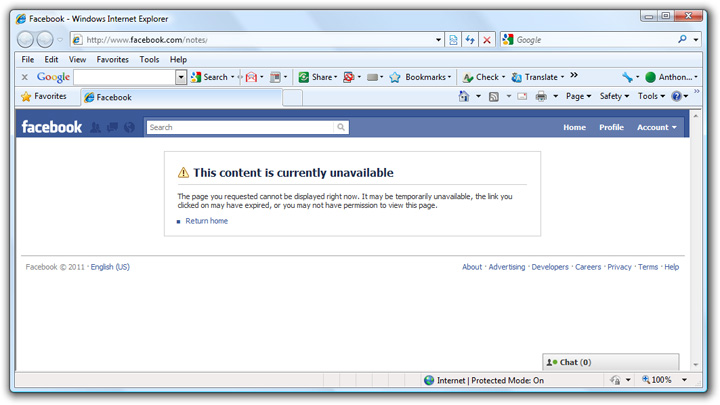Viewport: 720px width, 405px height.
Task: Click the Anthon... account button
Action: pos(669,77)
